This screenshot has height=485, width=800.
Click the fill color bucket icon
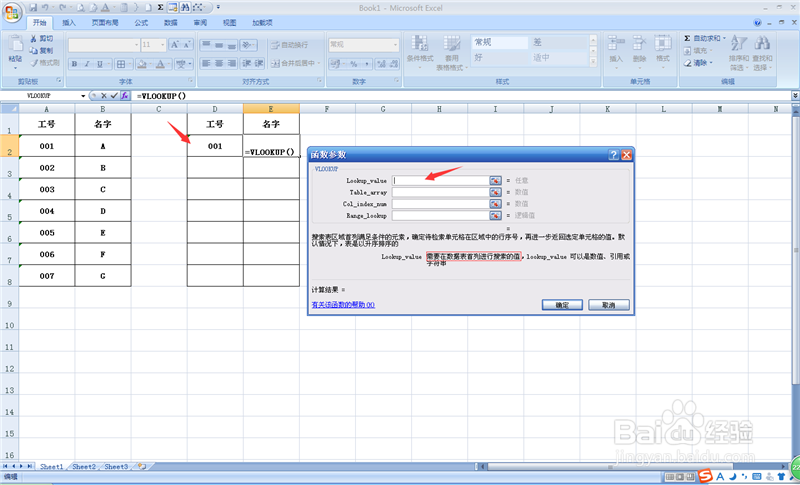coord(142,64)
